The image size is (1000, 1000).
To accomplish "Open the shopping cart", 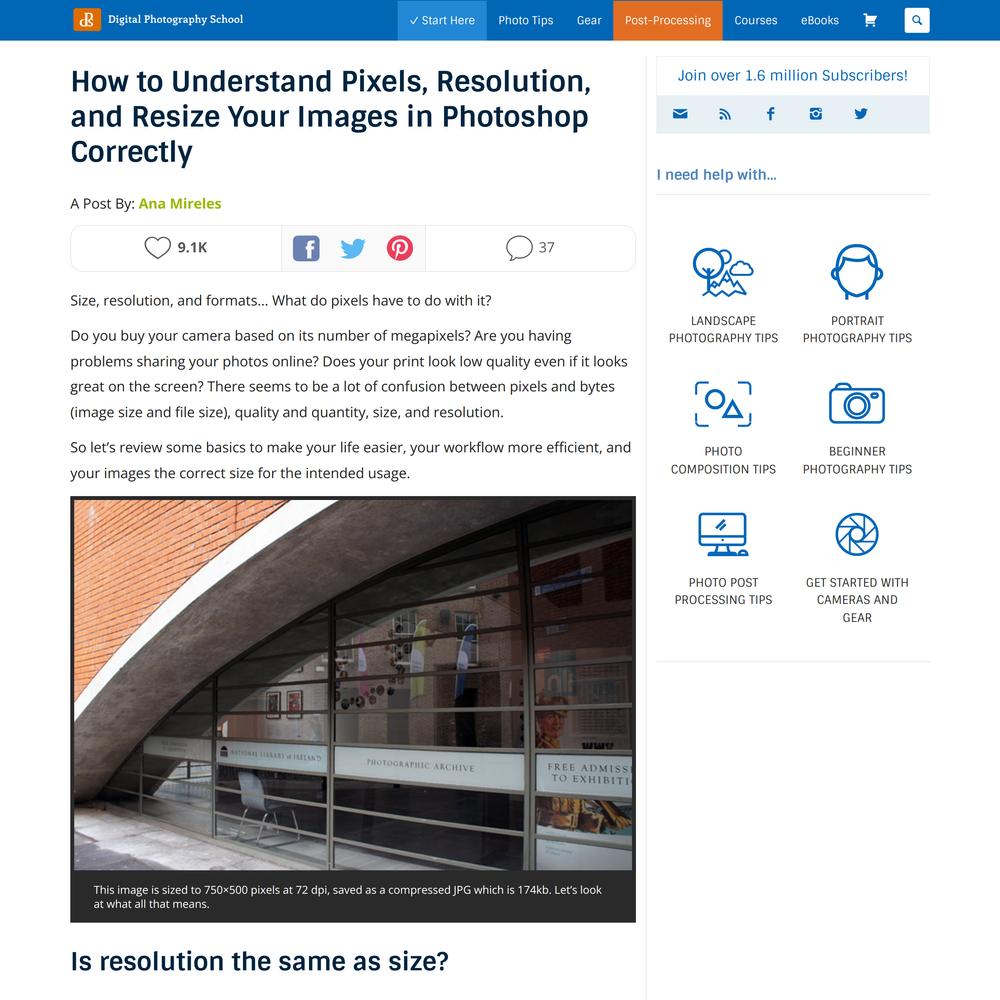I will (x=870, y=20).
